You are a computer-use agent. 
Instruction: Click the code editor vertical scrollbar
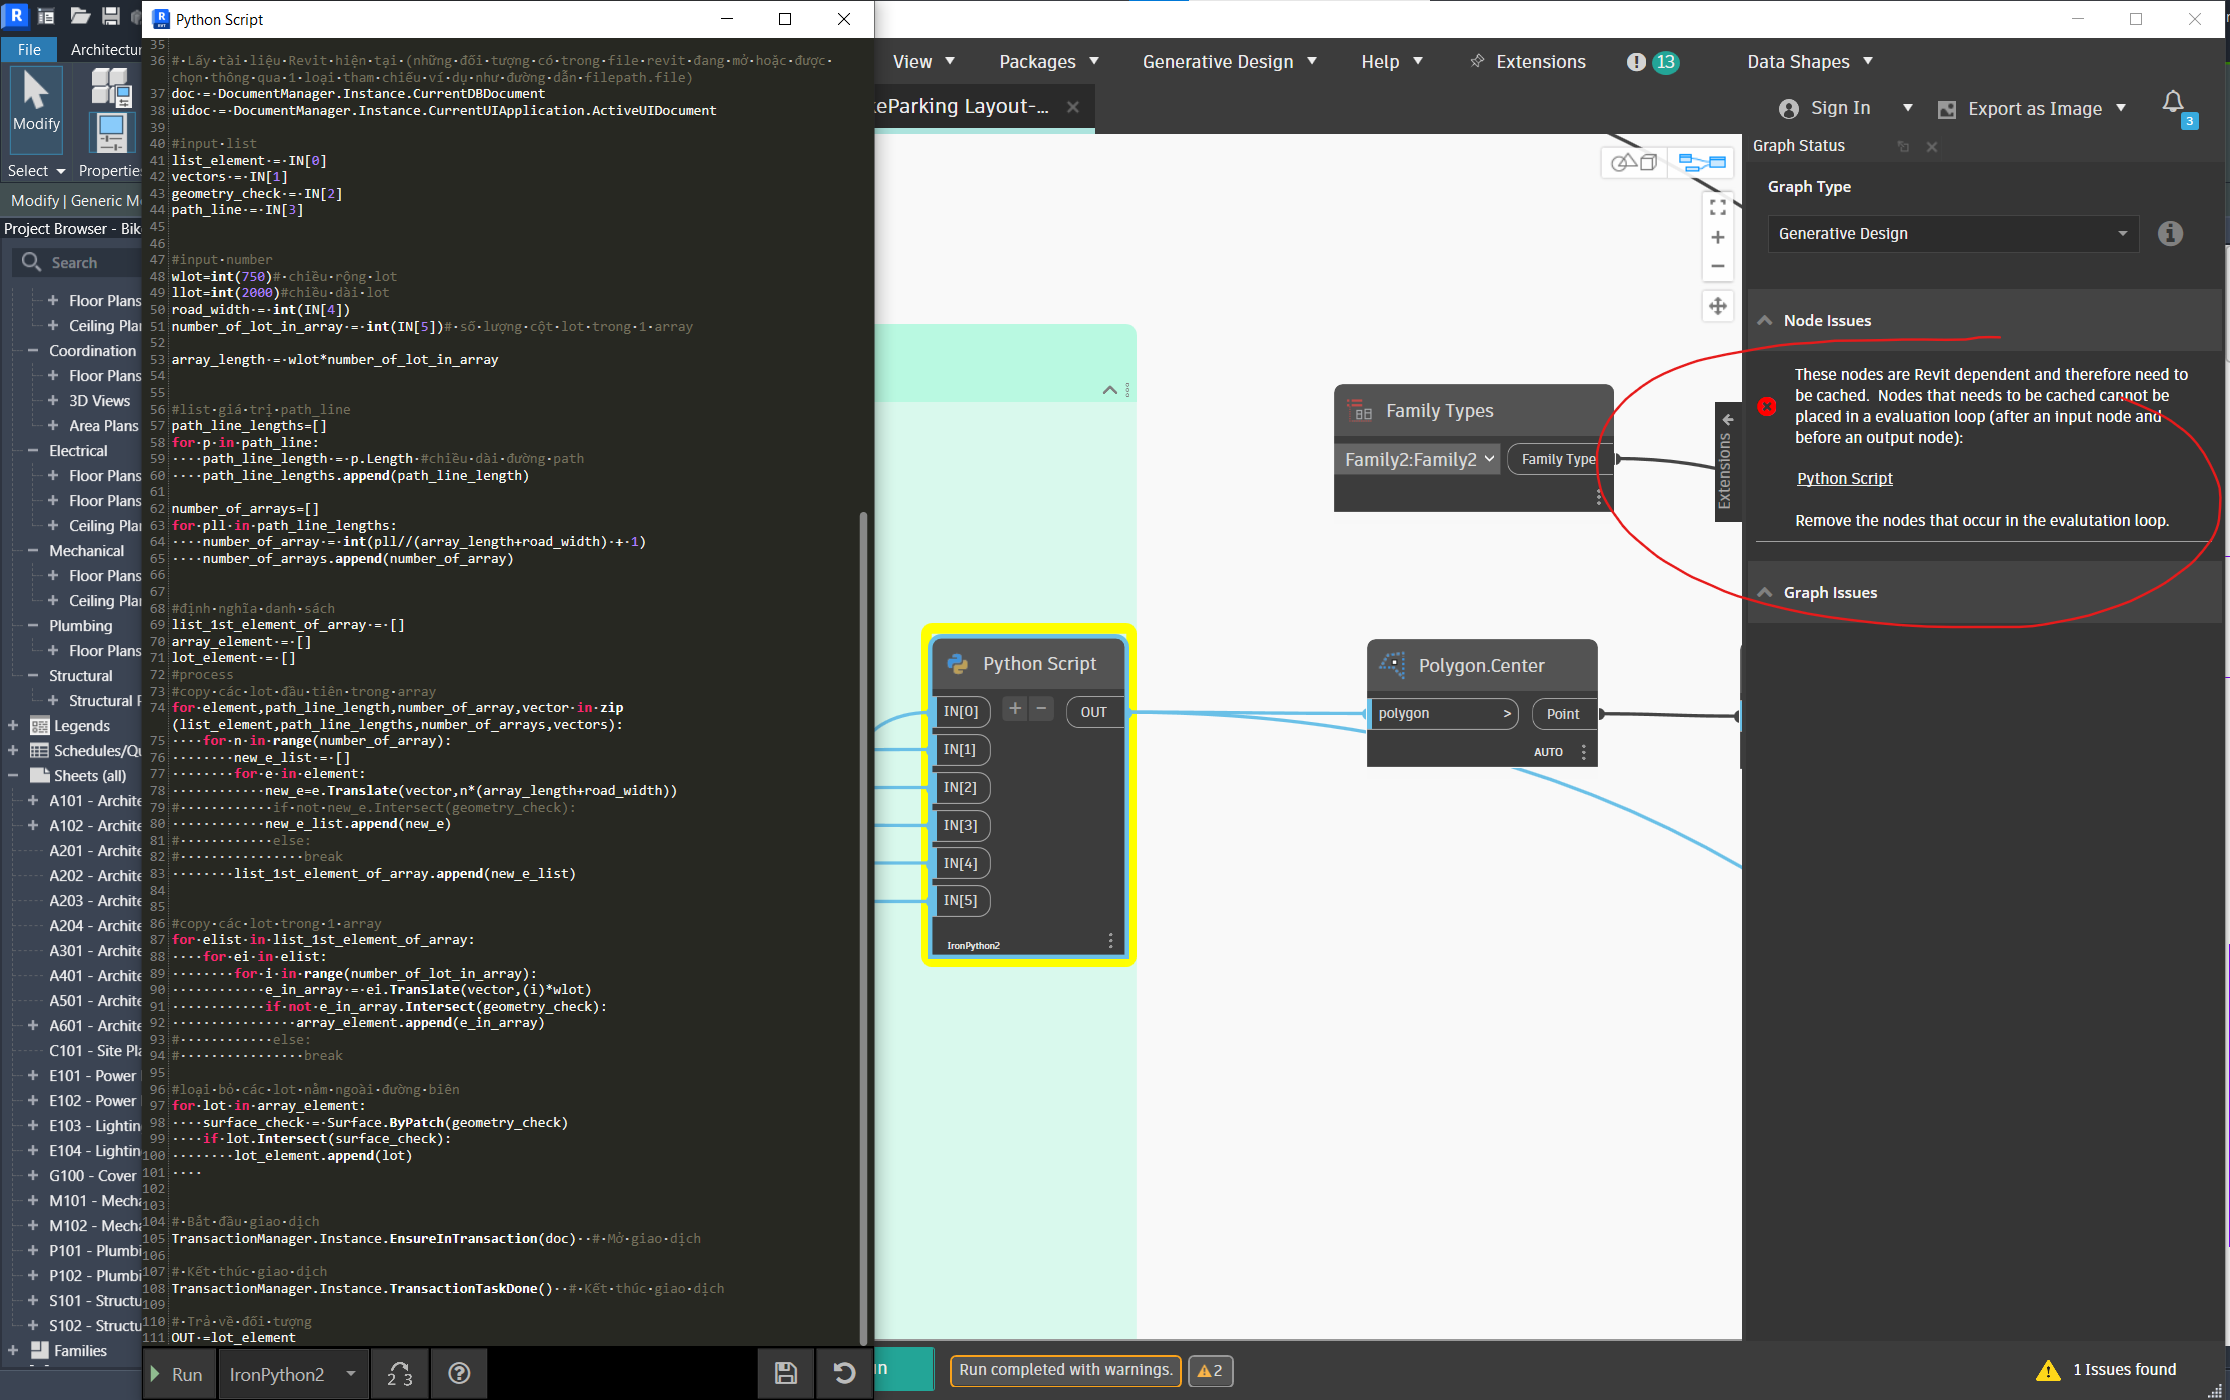pos(863,900)
